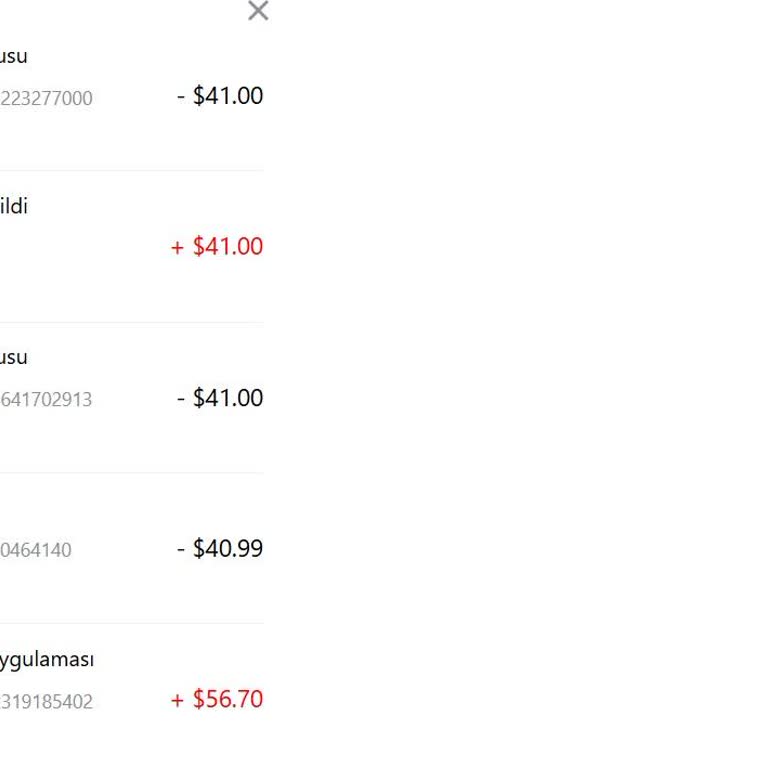Close the transaction panel with the X icon
Screen dimensions: 768x768
[x=258, y=11]
